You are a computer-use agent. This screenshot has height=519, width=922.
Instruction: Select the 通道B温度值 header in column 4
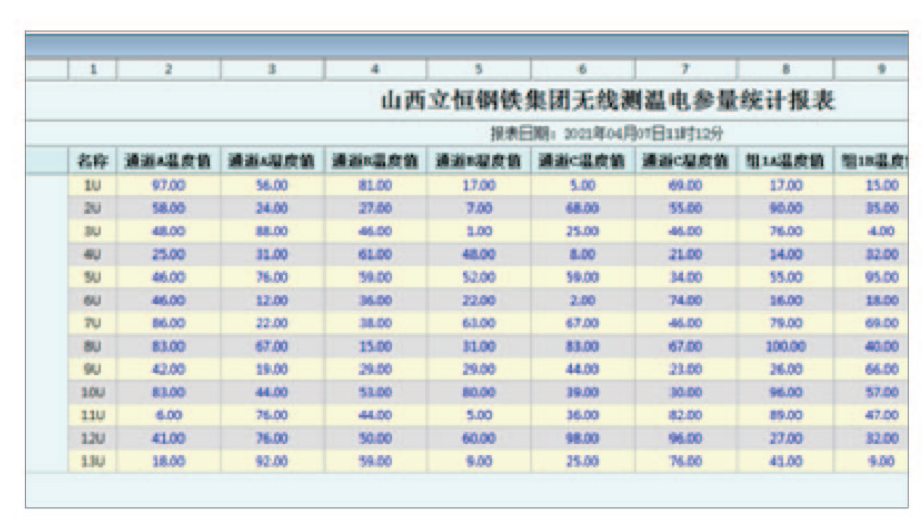(x=376, y=161)
